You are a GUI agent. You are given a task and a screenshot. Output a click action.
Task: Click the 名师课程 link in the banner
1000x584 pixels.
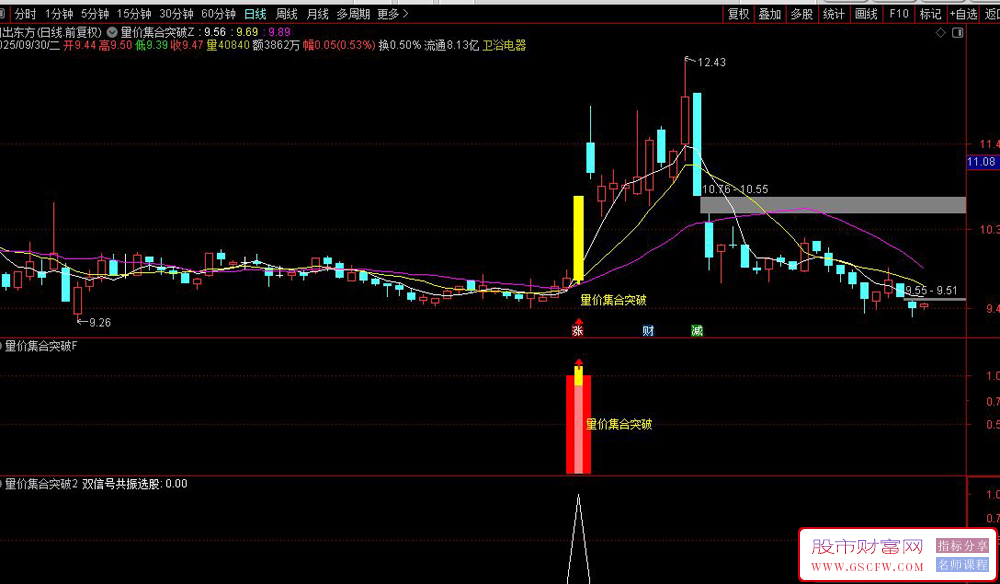coord(962,565)
